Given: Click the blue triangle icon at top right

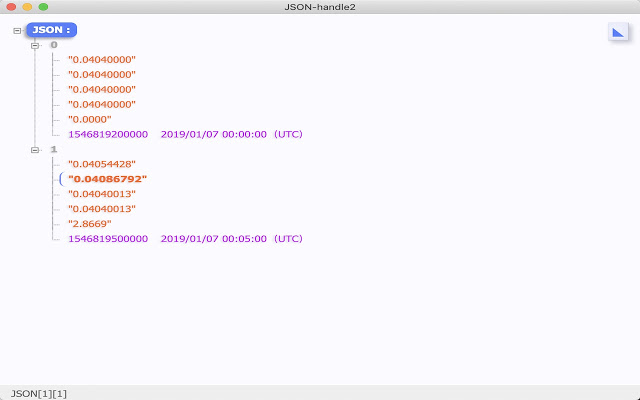Looking at the screenshot, I should 618,32.
